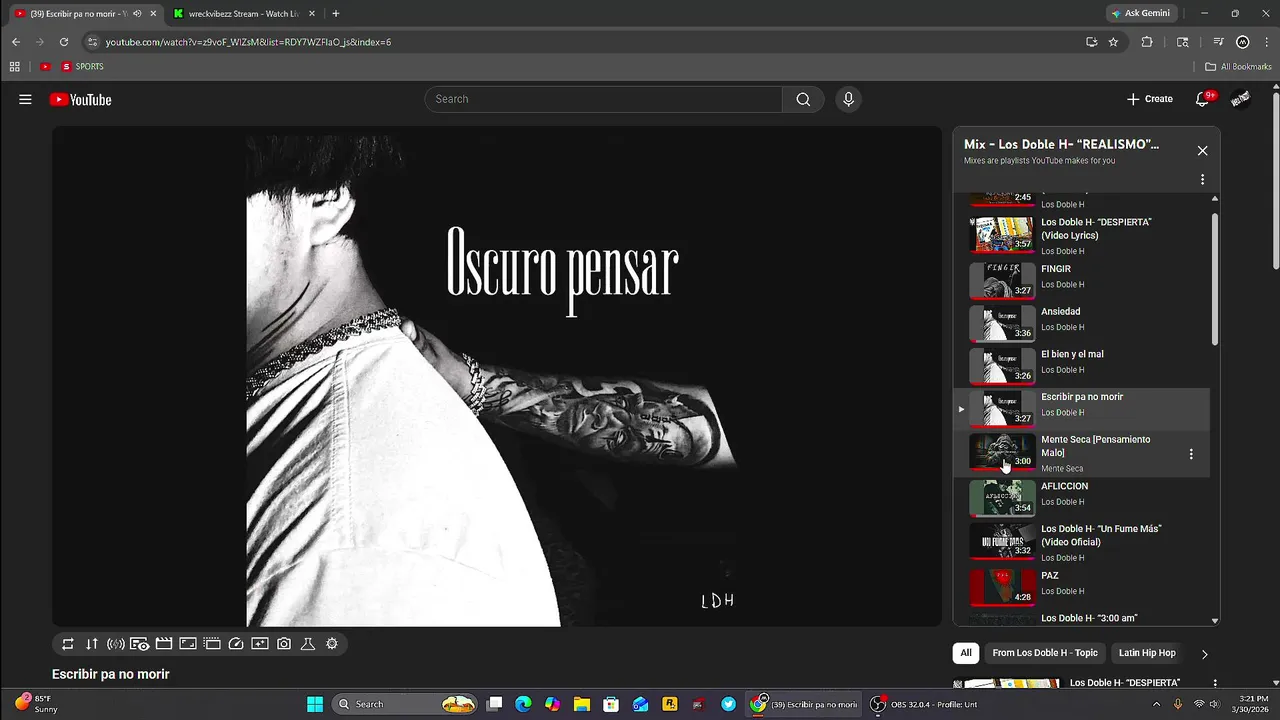Open the Extensions puzzle icon
Image resolution: width=1280 pixels, height=720 pixels.
1147,42
